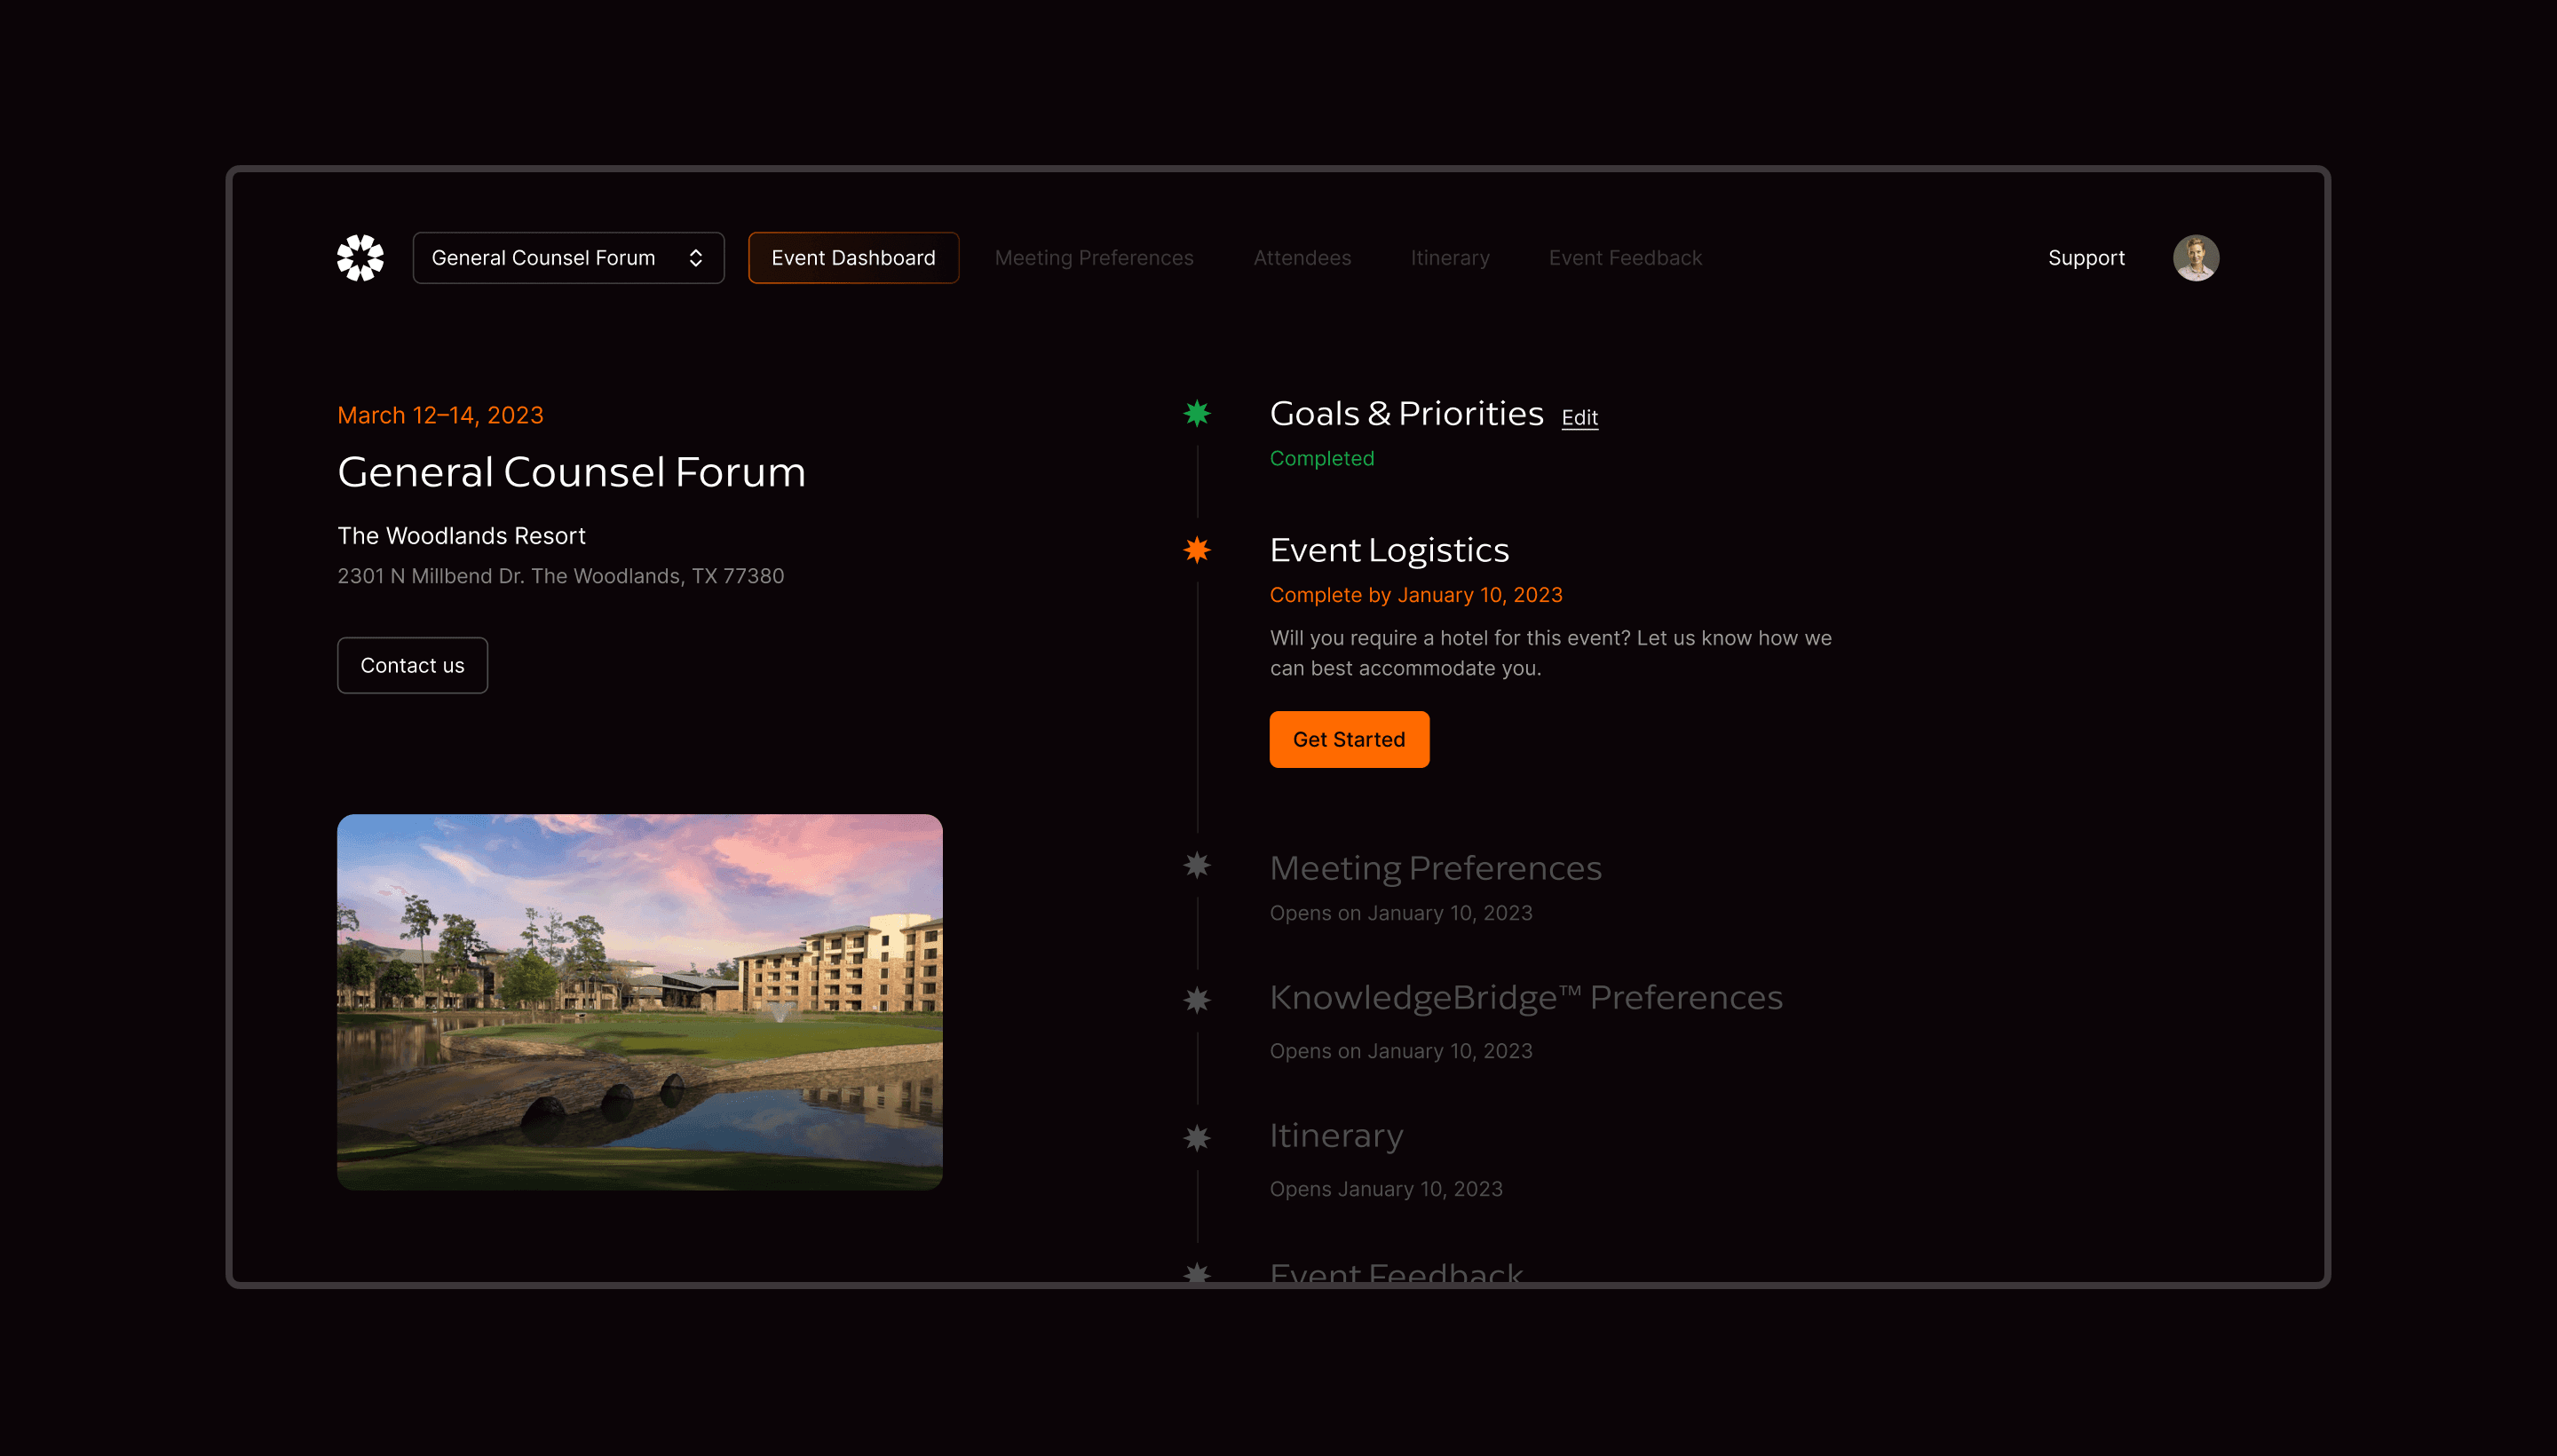Screen dimensions: 2557x1456
Task: Click Edit next to Goals & Priorities
Action: [1579, 418]
